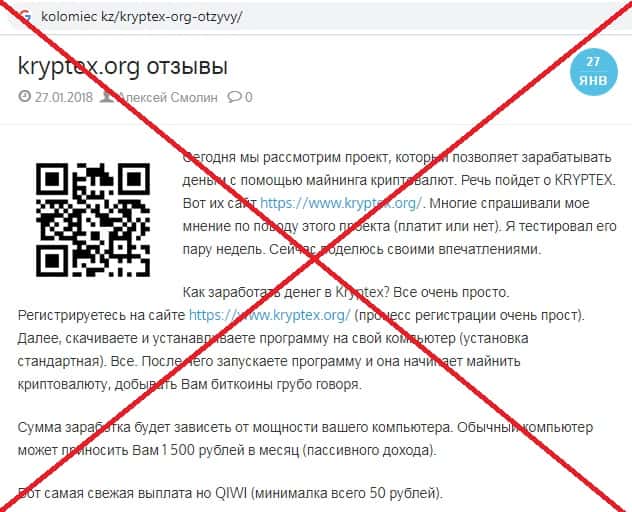Screen dimensions: 632x512
Task: Open the comments count showing 0
Action: (249, 97)
